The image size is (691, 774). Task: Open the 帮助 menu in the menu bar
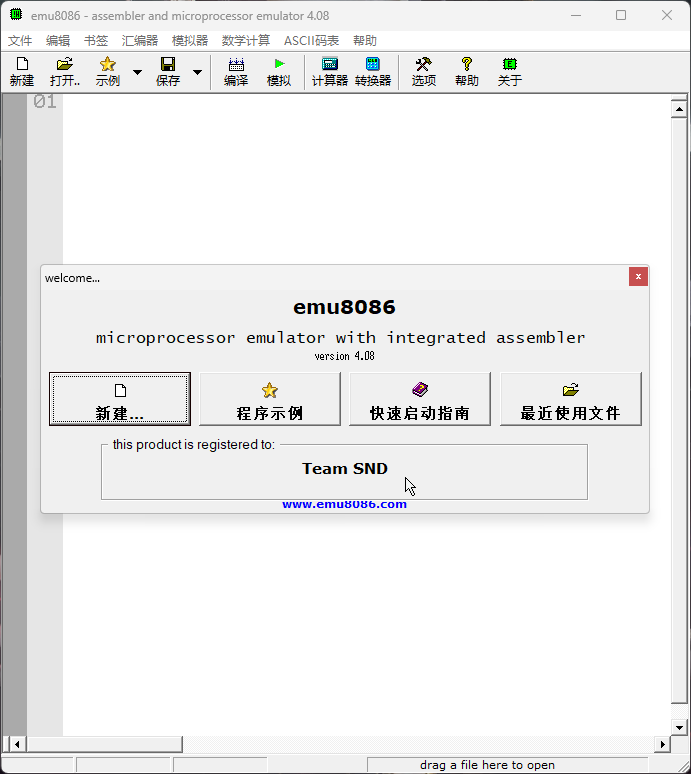click(365, 40)
